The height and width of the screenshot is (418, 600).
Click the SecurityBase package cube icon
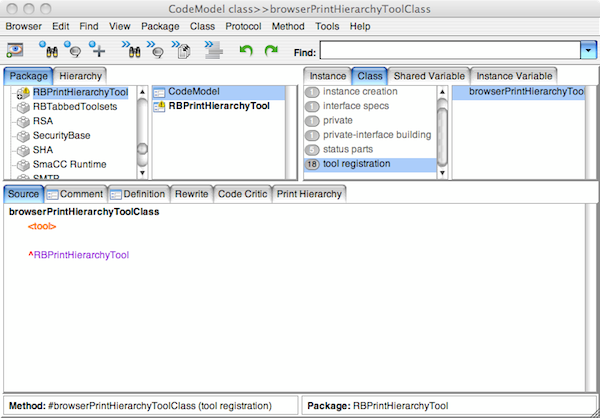pyautogui.click(x=23, y=136)
